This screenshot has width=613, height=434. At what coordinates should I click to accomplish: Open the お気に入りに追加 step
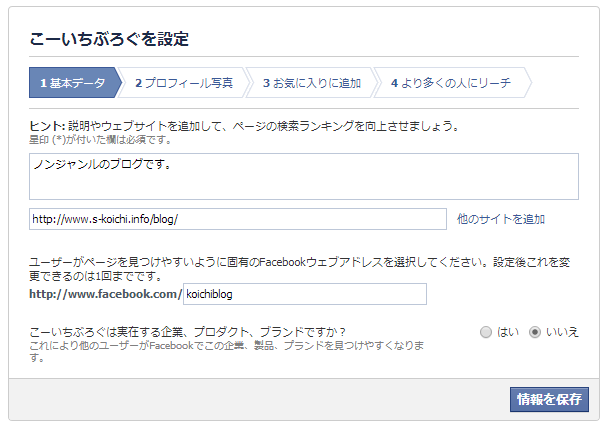(x=310, y=83)
